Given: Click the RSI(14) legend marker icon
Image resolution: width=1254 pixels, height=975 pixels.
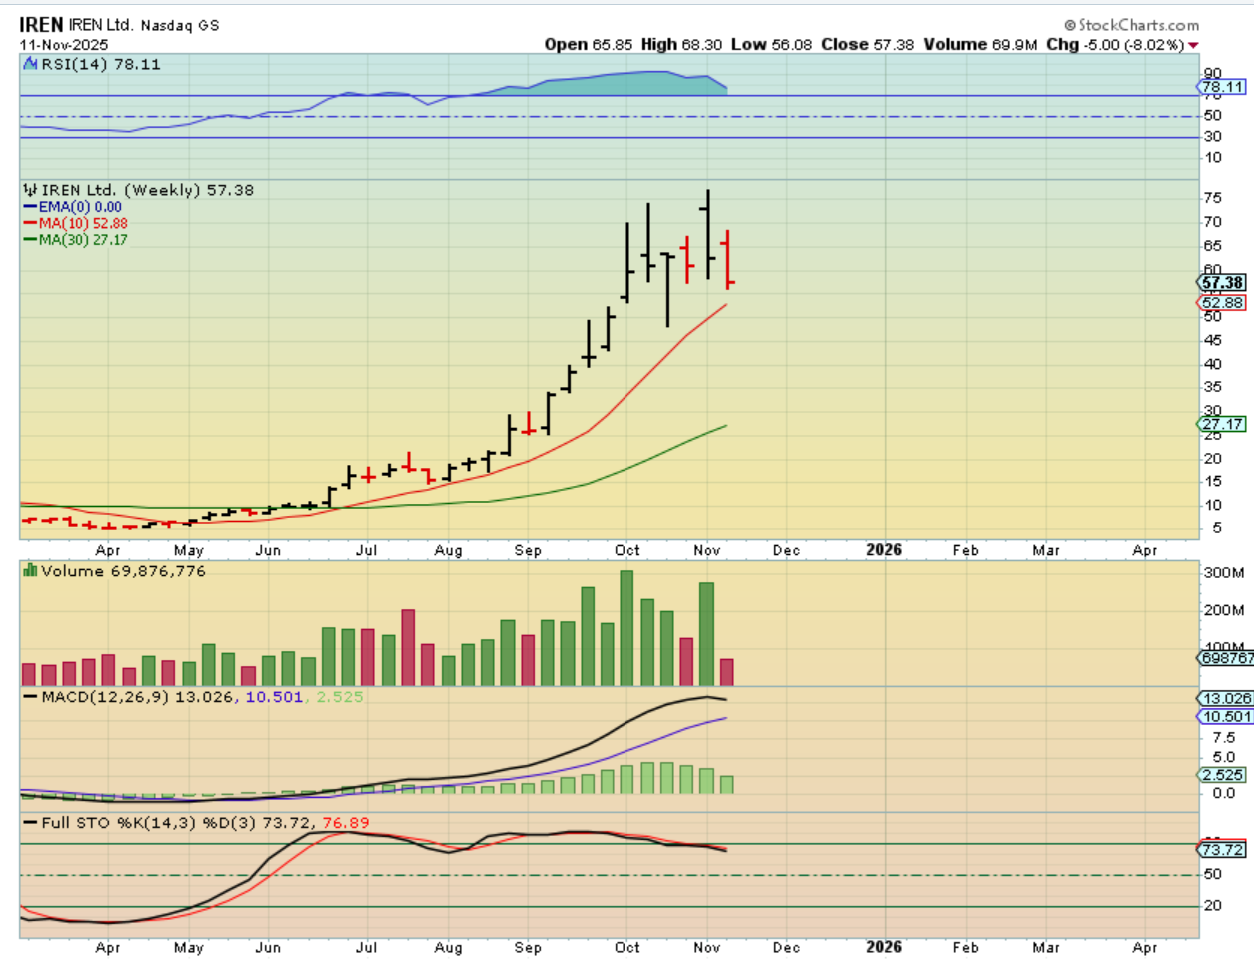Looking at the screenshot, I should 30,64.
